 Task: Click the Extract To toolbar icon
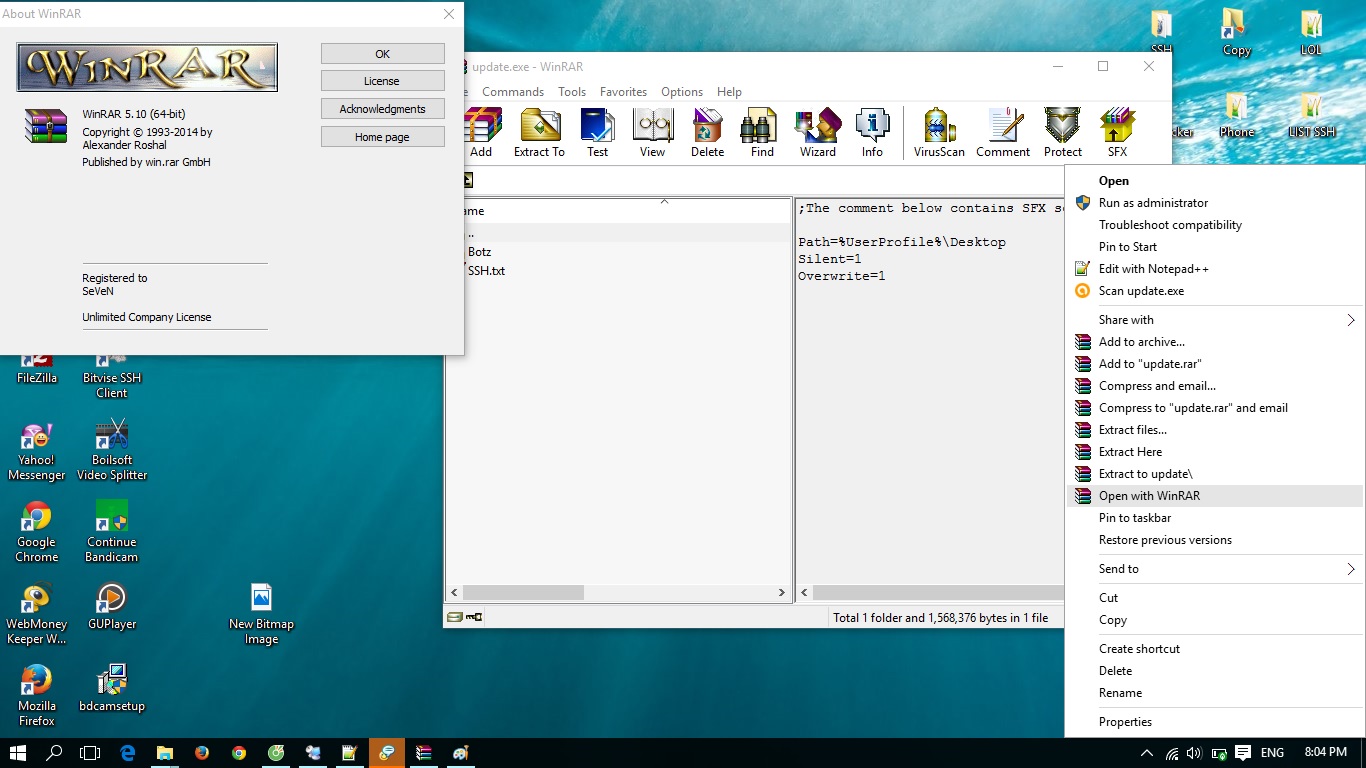(539, 133)
